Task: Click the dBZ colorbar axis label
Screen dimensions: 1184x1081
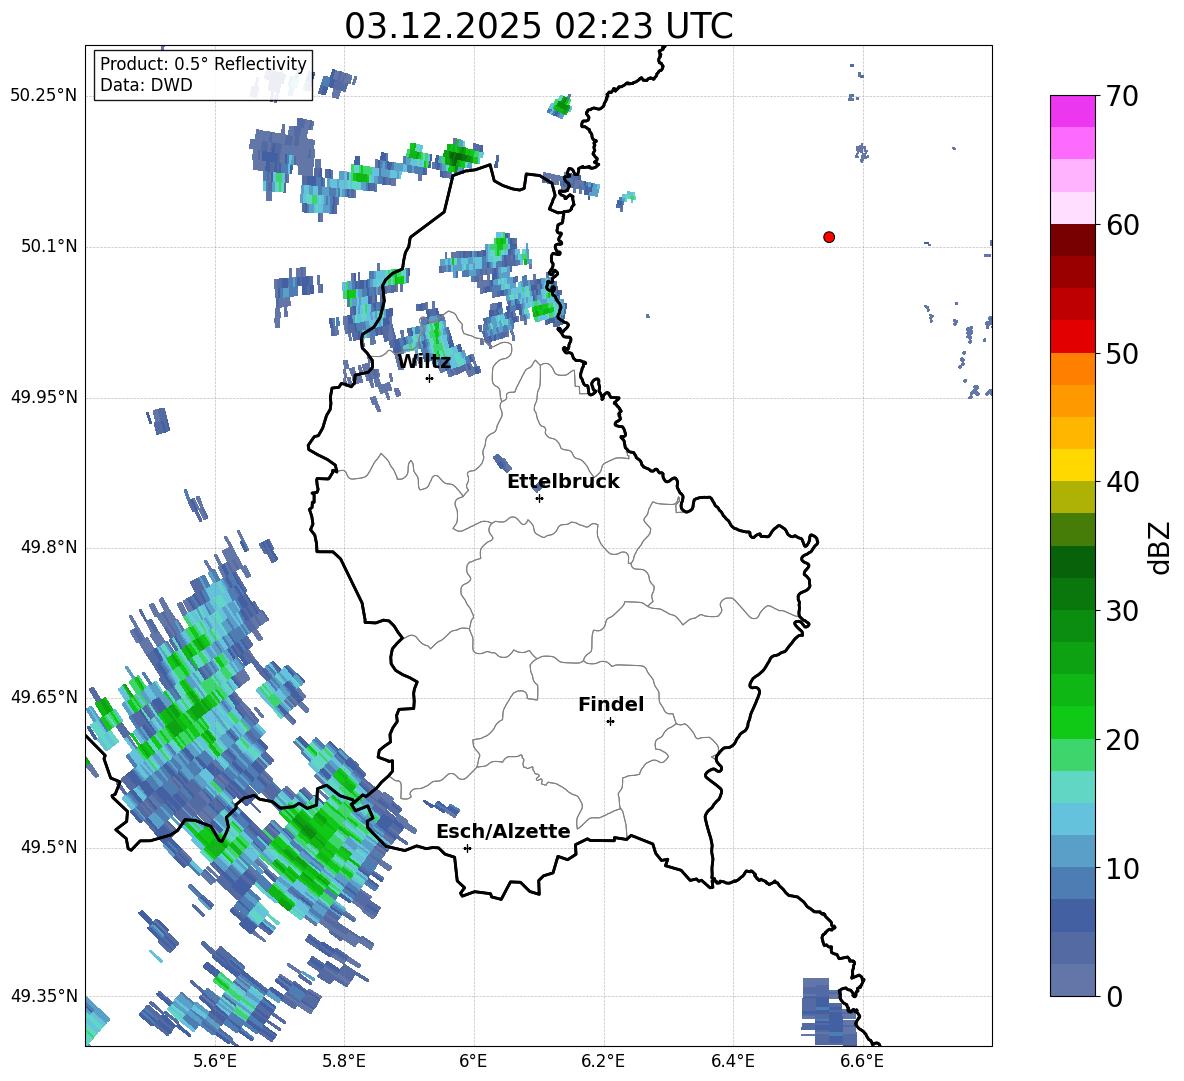Action: click(x=1161, y=547)
